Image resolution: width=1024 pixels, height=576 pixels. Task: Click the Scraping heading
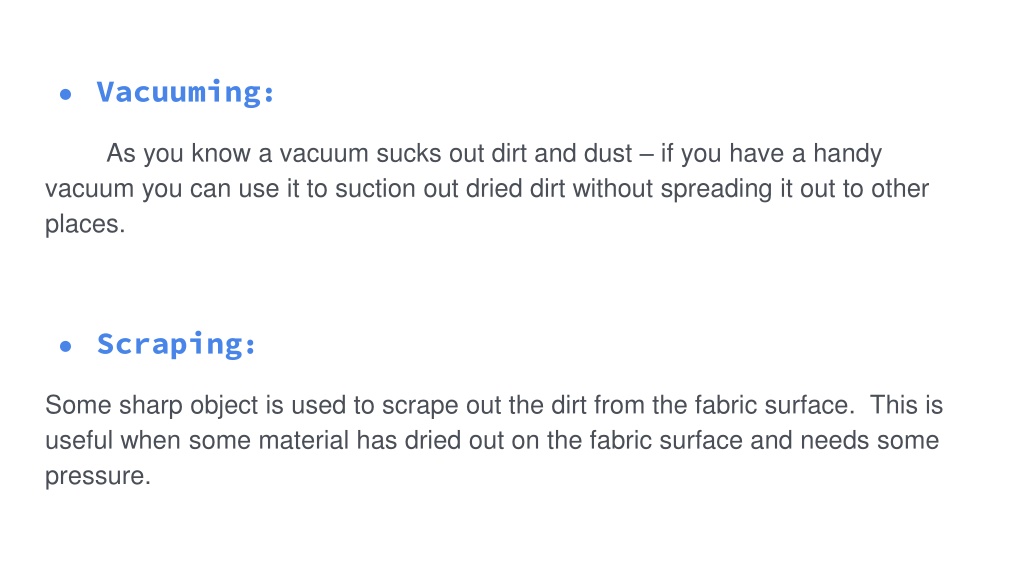176,344
